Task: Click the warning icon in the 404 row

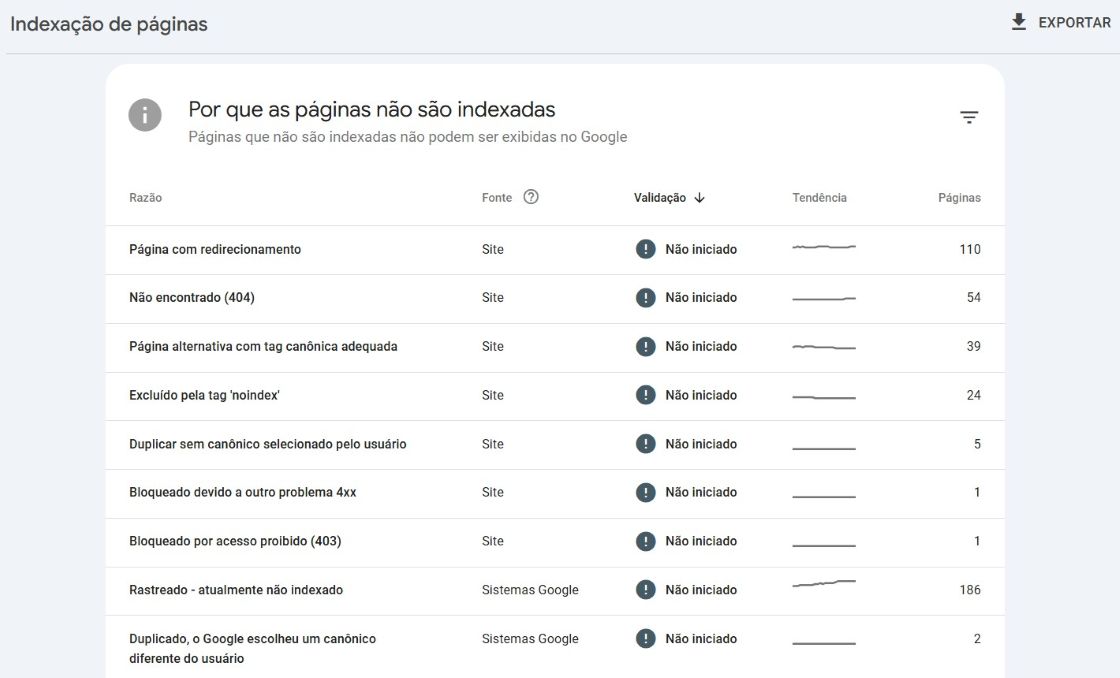Action: pos(646,298)
